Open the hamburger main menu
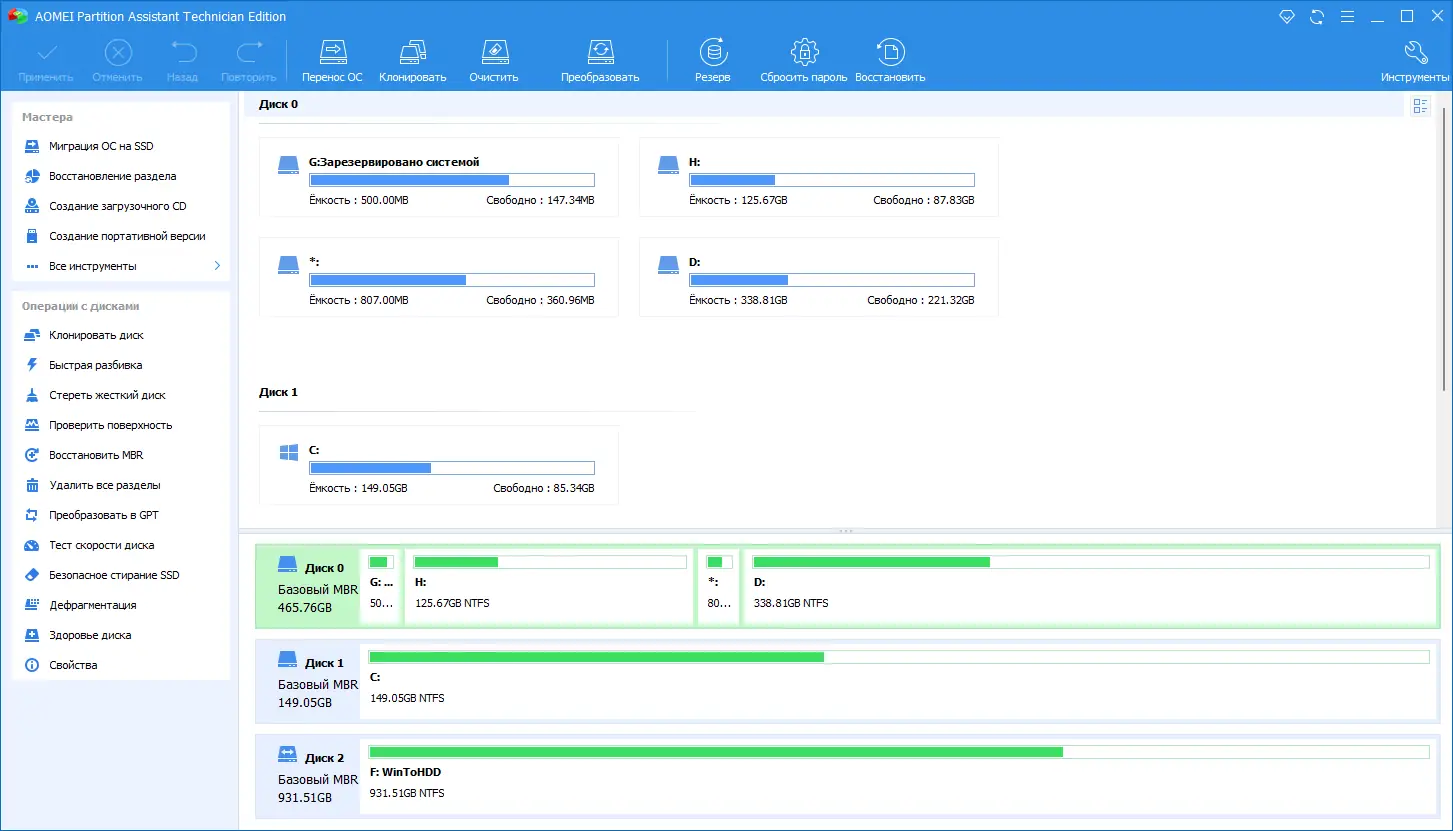Screen dimensions: 1453x831 tap(1345, 16)
